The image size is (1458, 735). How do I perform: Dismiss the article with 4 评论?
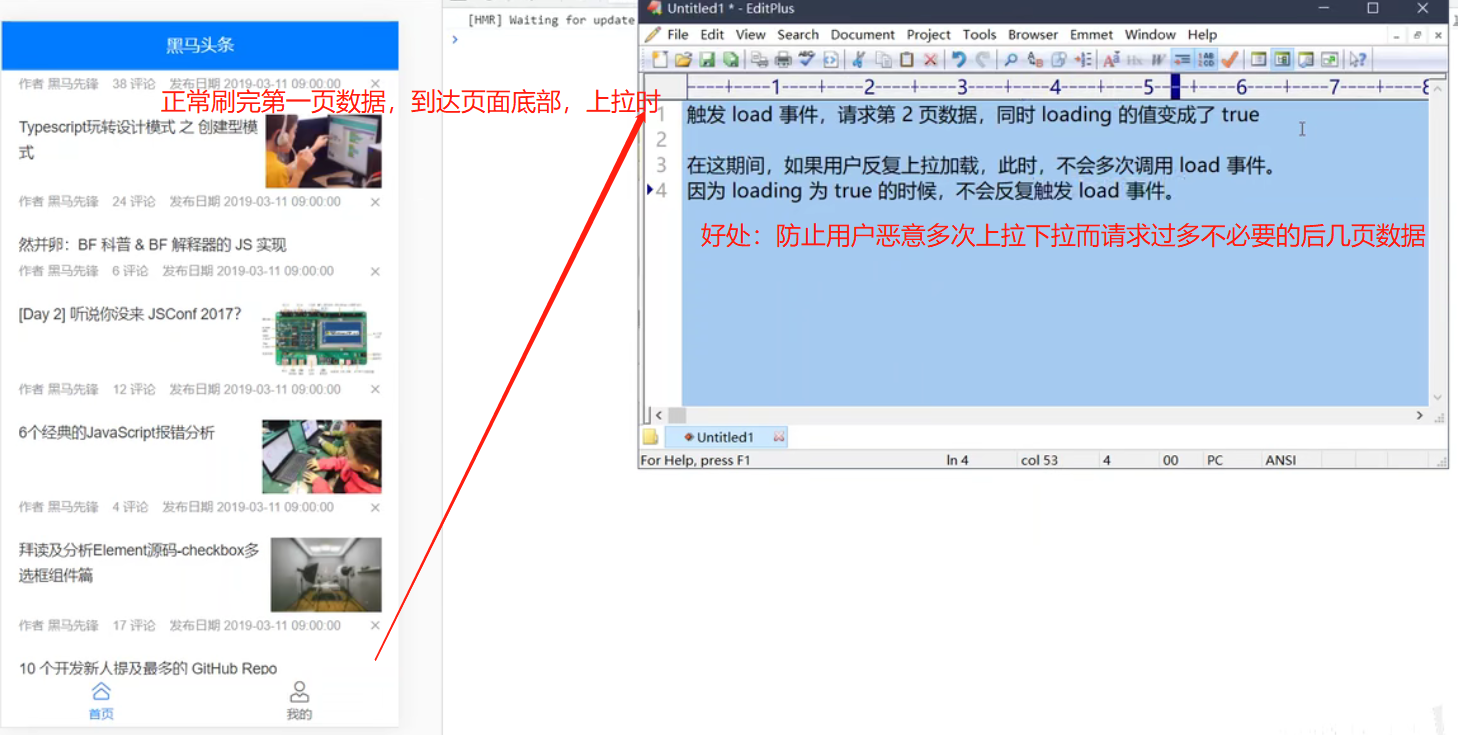click(375, 507)
